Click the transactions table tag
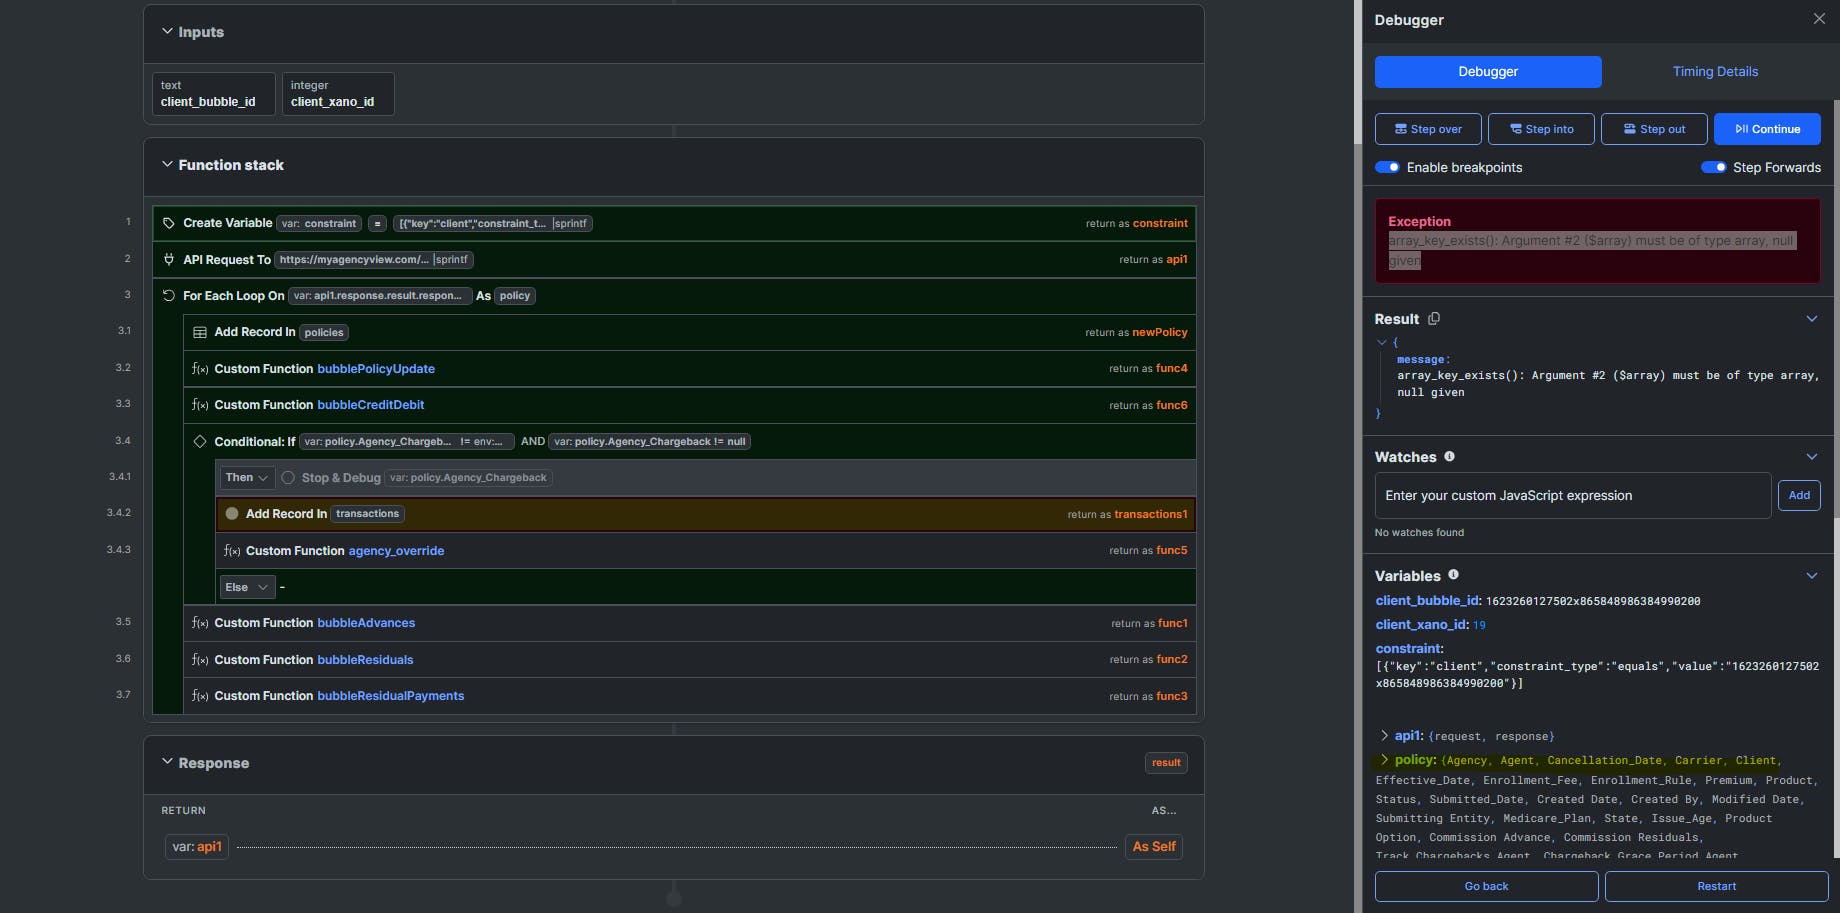The height and width of the screenshot is (913, 1840). pyautogui.click(x=367, y=514)
